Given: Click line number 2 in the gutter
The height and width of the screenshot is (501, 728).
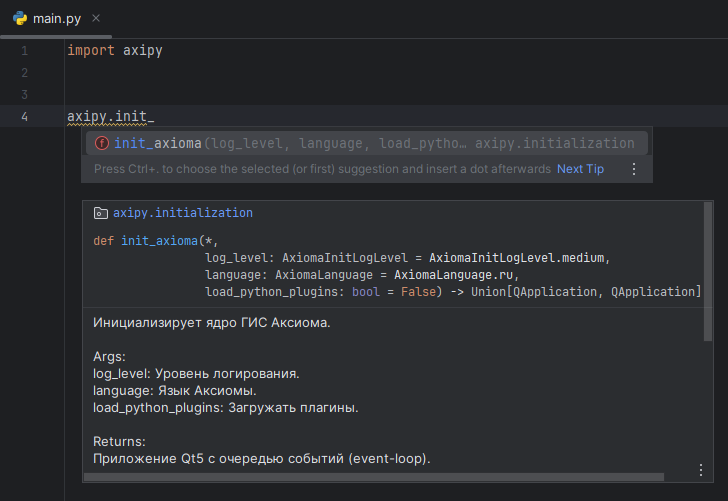Looking at the screenshot, I should click(x=24, y=73).
